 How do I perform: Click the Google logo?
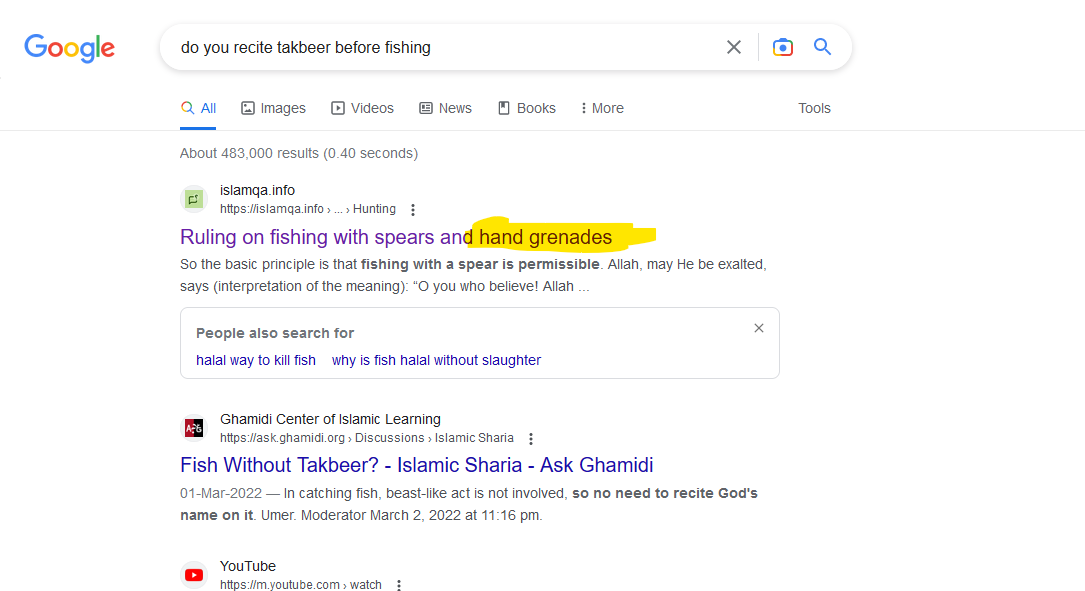[69, 47]
